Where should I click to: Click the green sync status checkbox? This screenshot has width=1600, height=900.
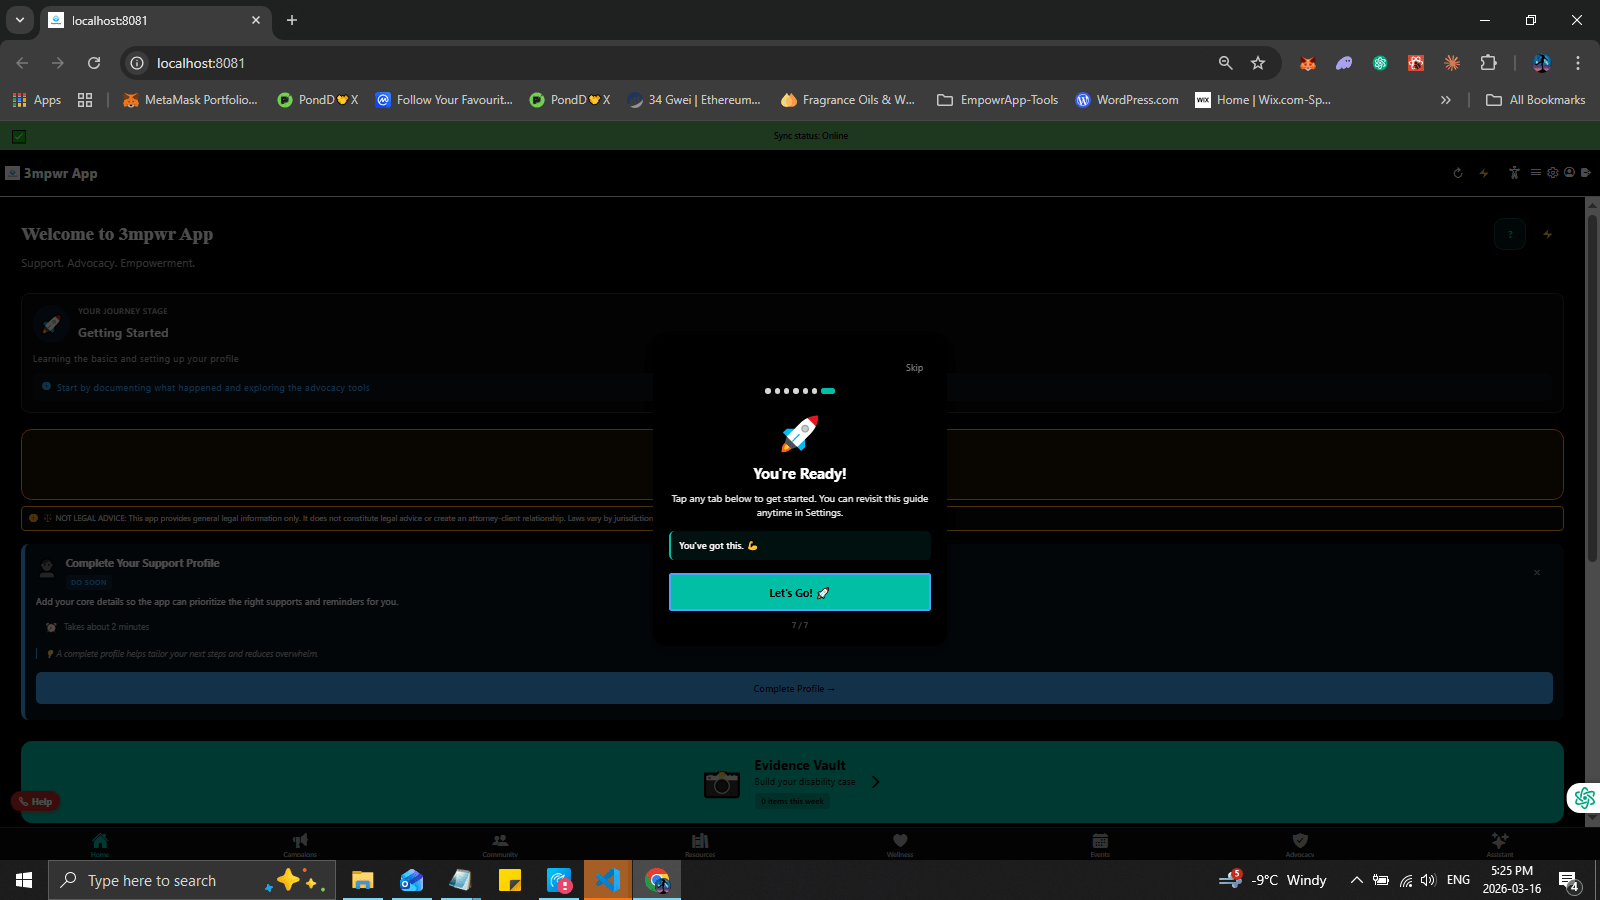tap(18, 136)
